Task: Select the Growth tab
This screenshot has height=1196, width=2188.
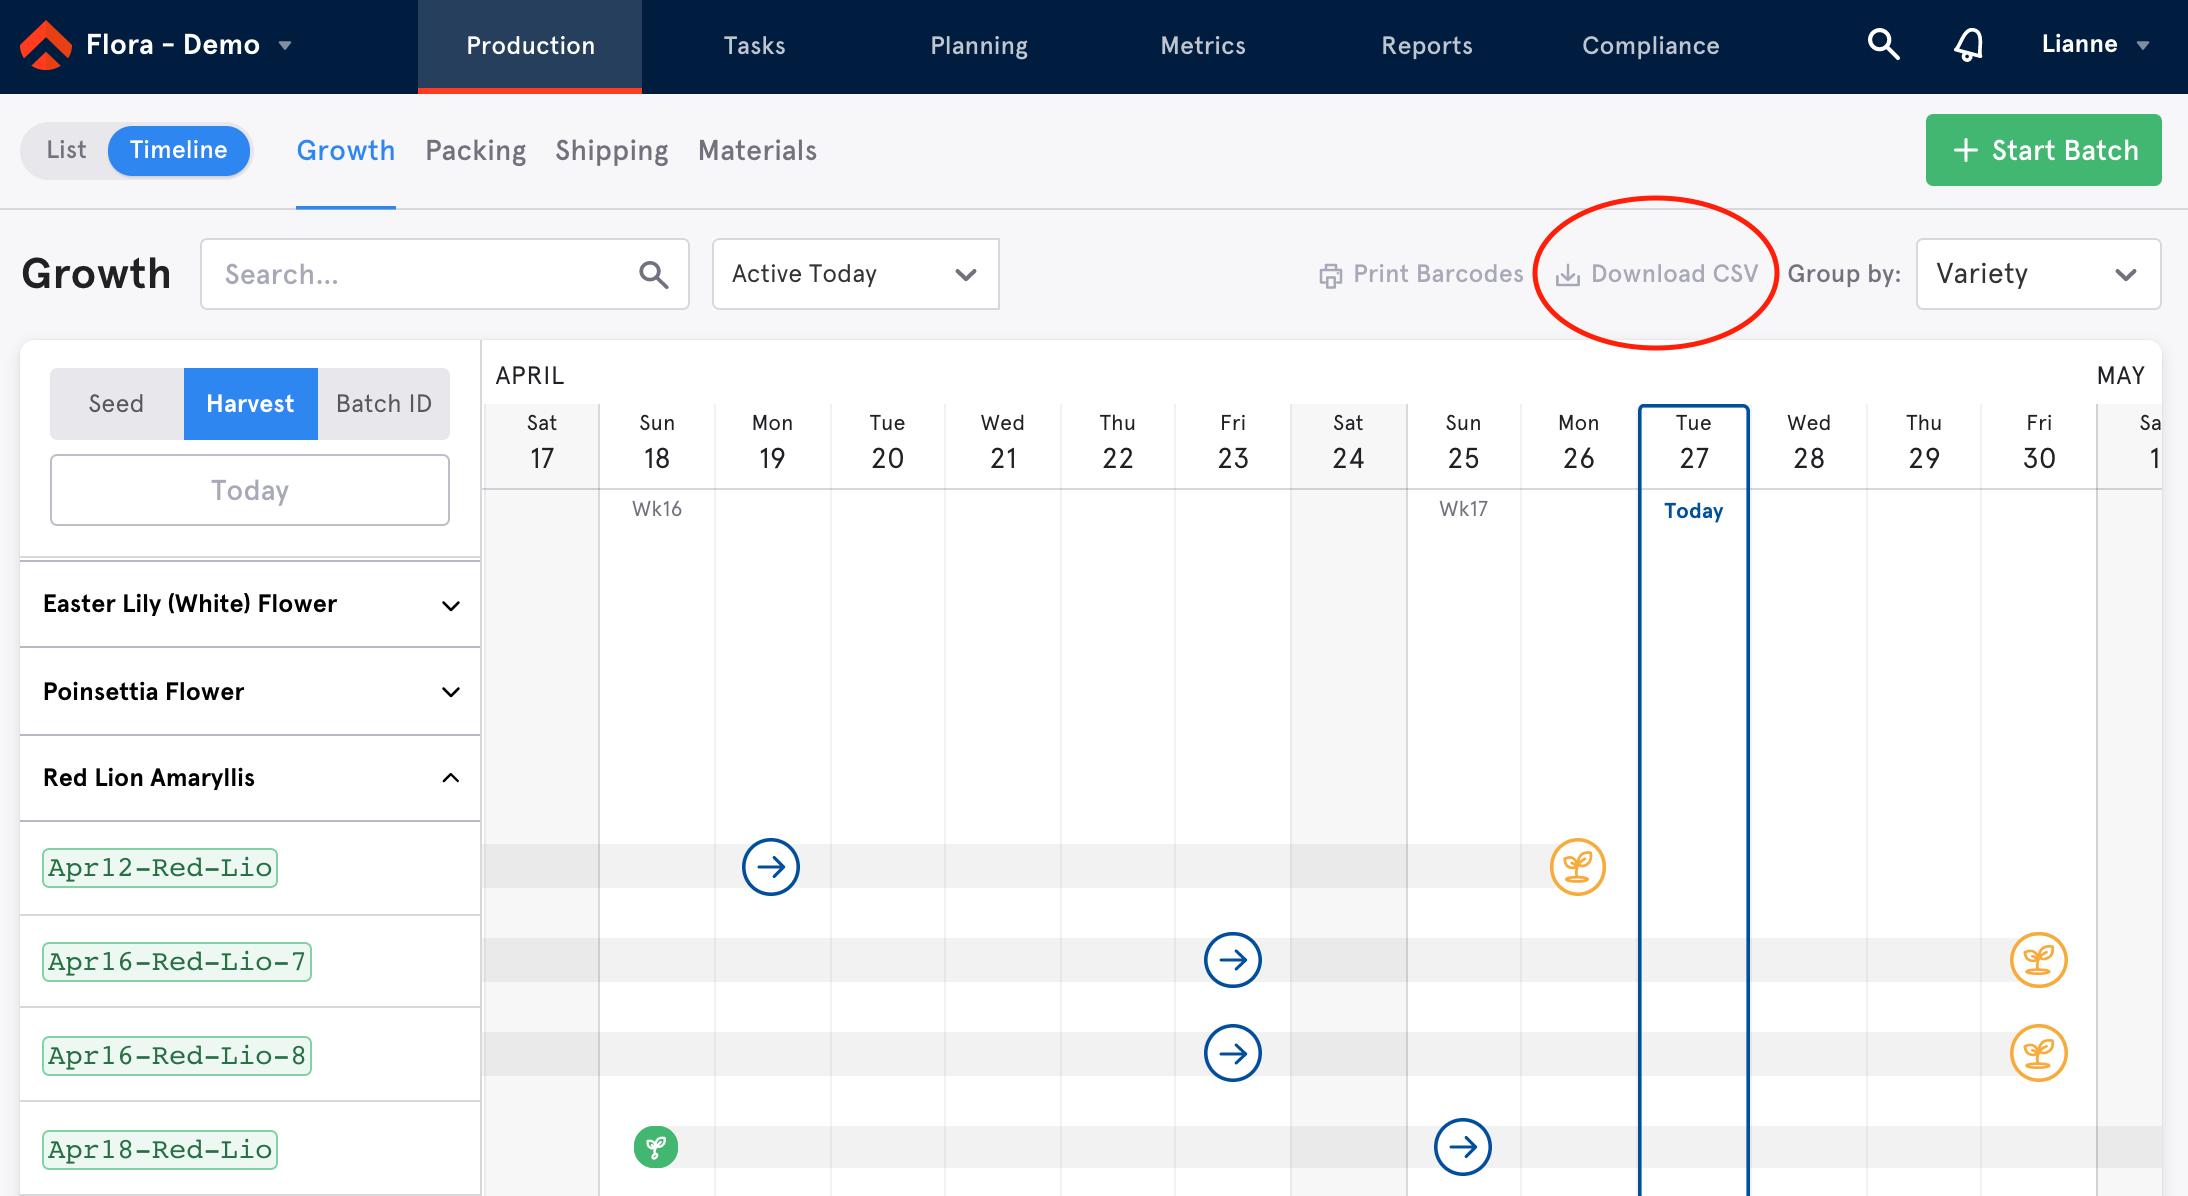Action: [x=345, y=150]
